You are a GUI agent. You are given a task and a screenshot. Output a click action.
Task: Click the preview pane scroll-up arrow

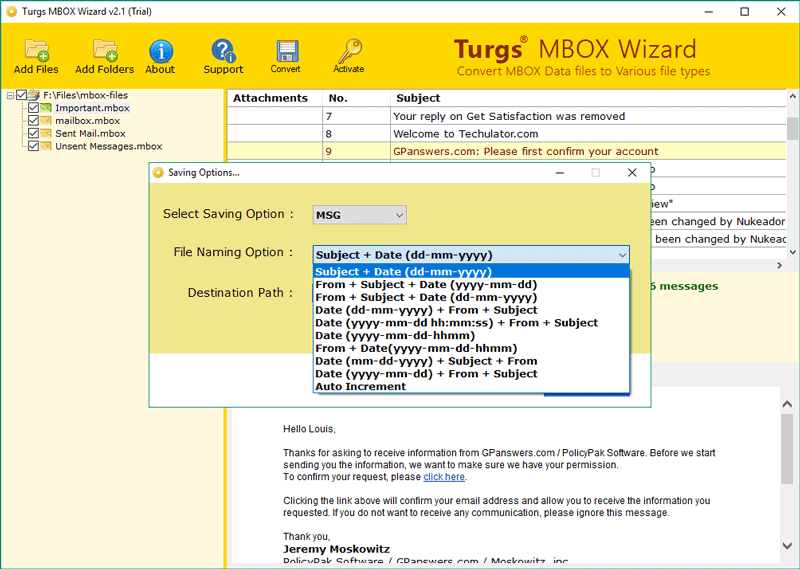pyautogui.click(x=787, y=404)
